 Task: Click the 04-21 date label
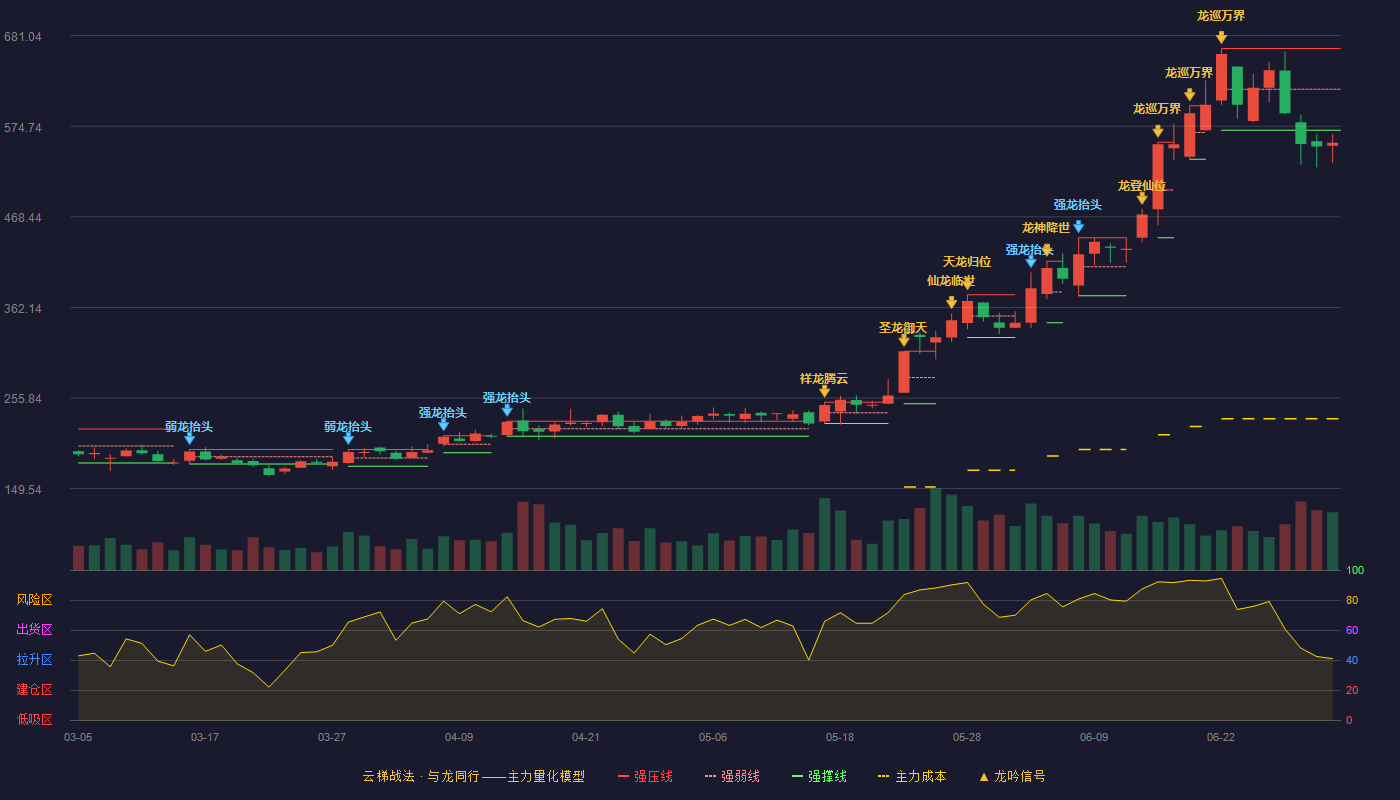[x=586, y=737]
